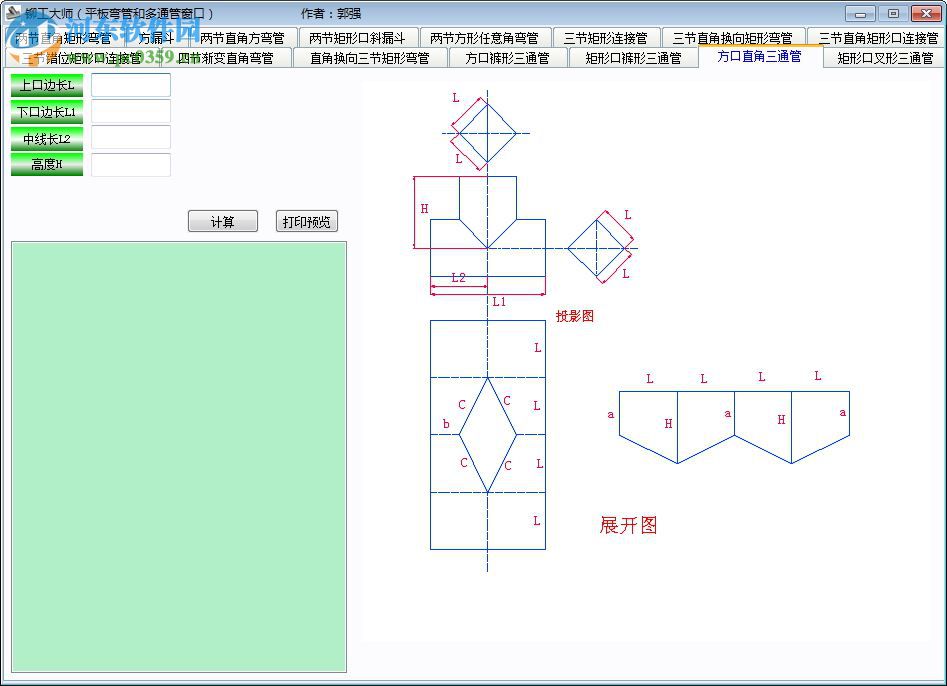Select the 两节方形任意角弯管 tab
The image size is (947, 686).
coord(484,38)
